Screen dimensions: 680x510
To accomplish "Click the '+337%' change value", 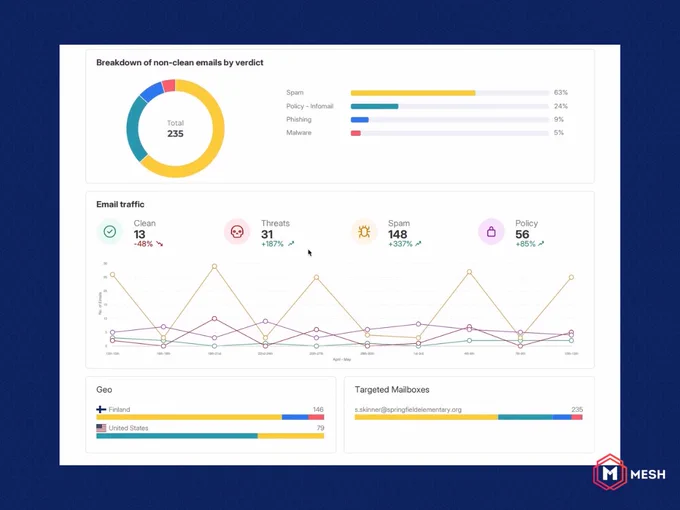I will (400, 244).
